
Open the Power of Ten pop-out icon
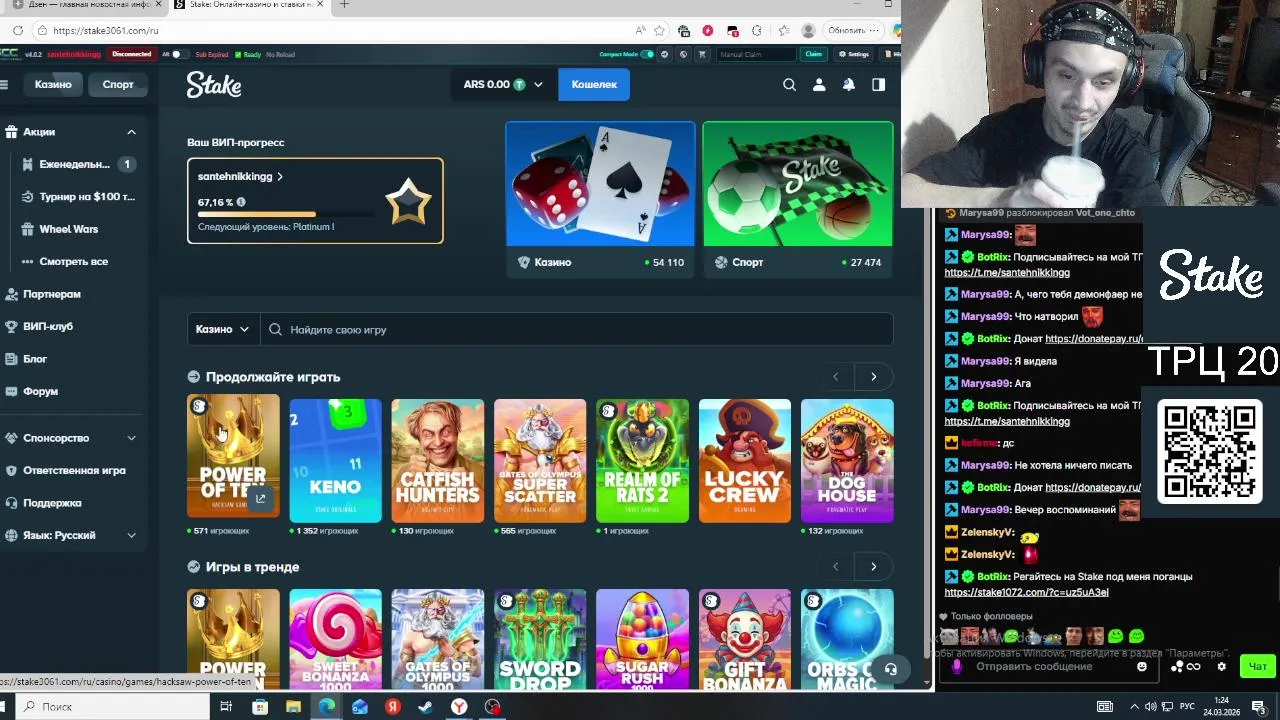260,498
